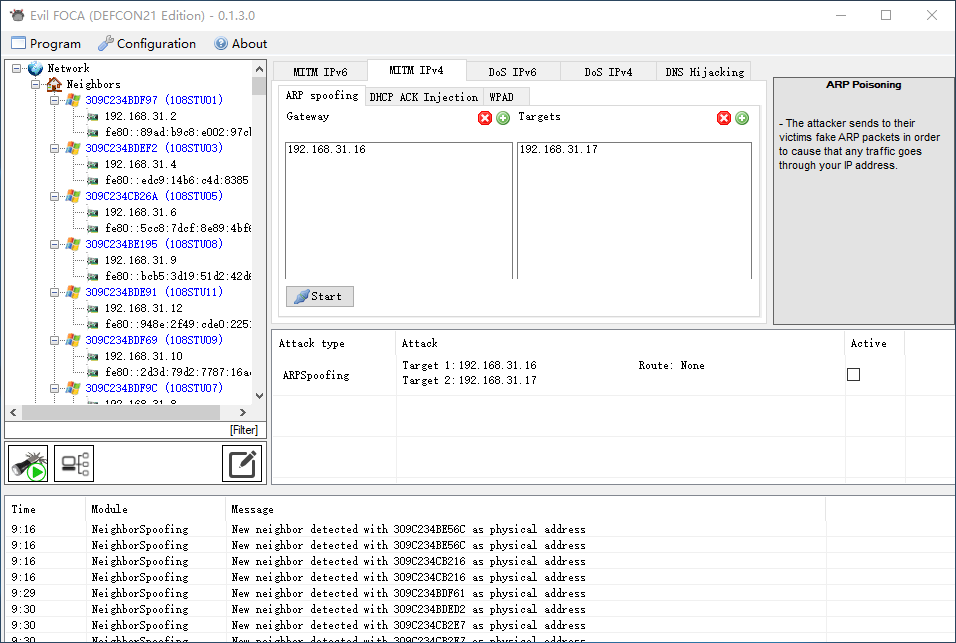
Task: Click Windows icon of 309C234CB26A host
Action: [73, 196]
